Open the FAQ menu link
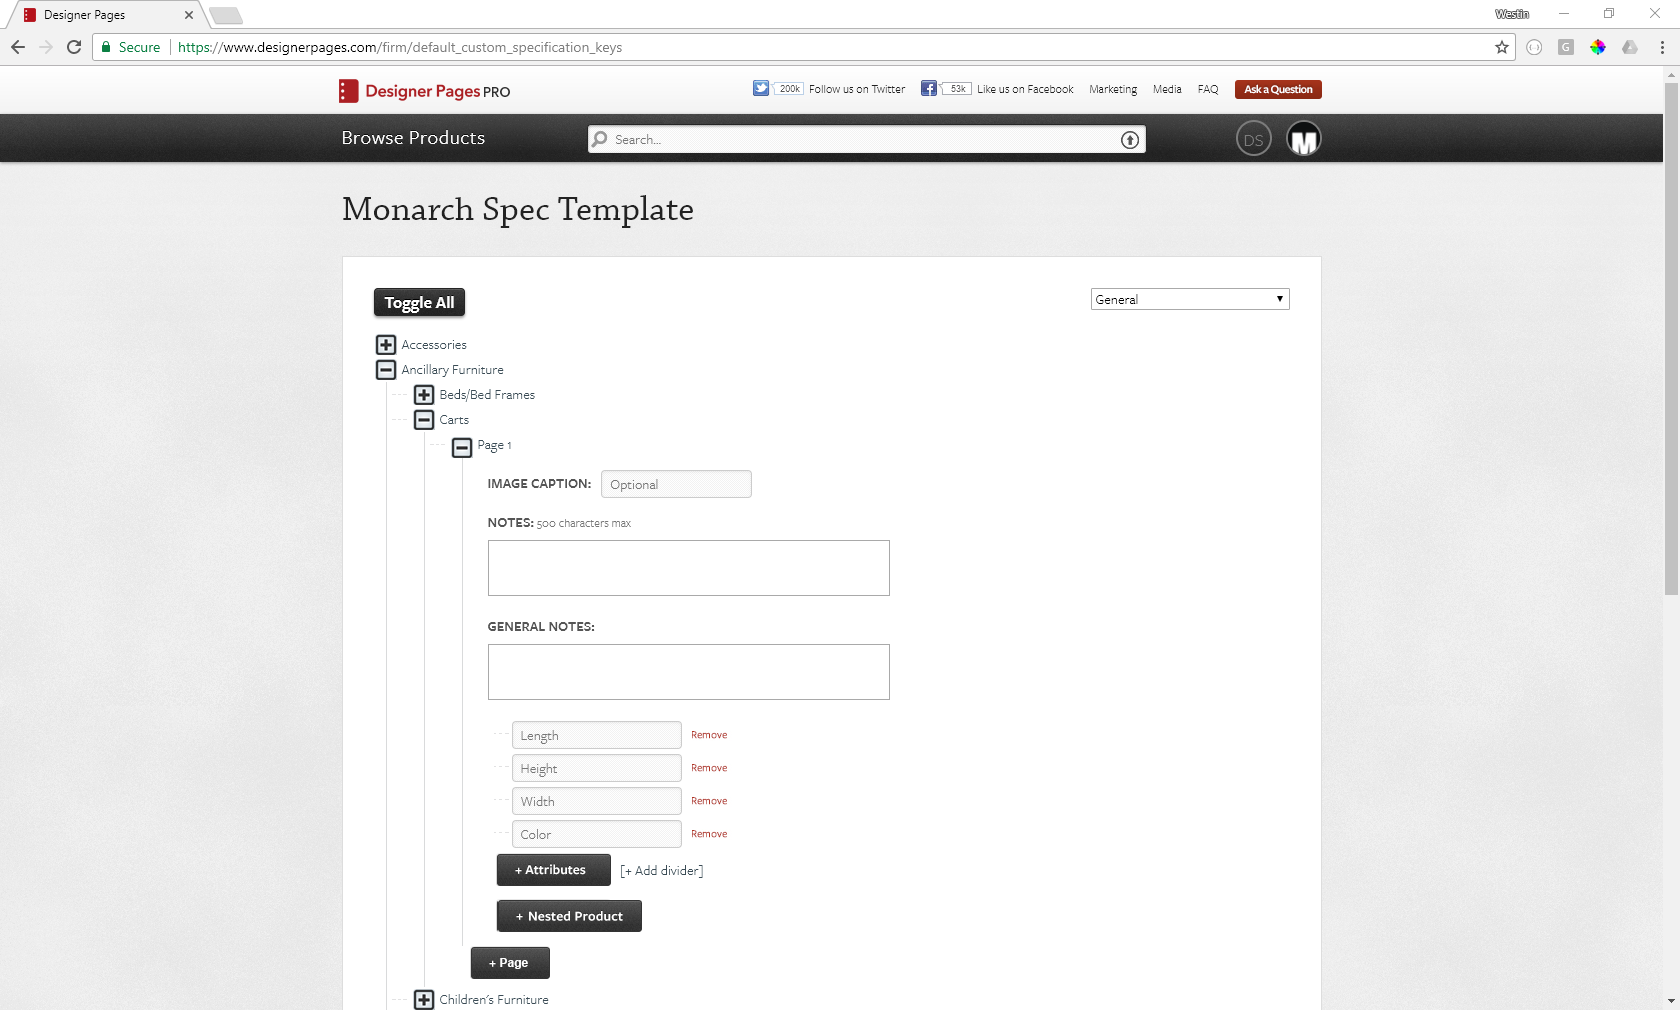This screenshot has width=1680, height=1010. [x=1208, y=89]
